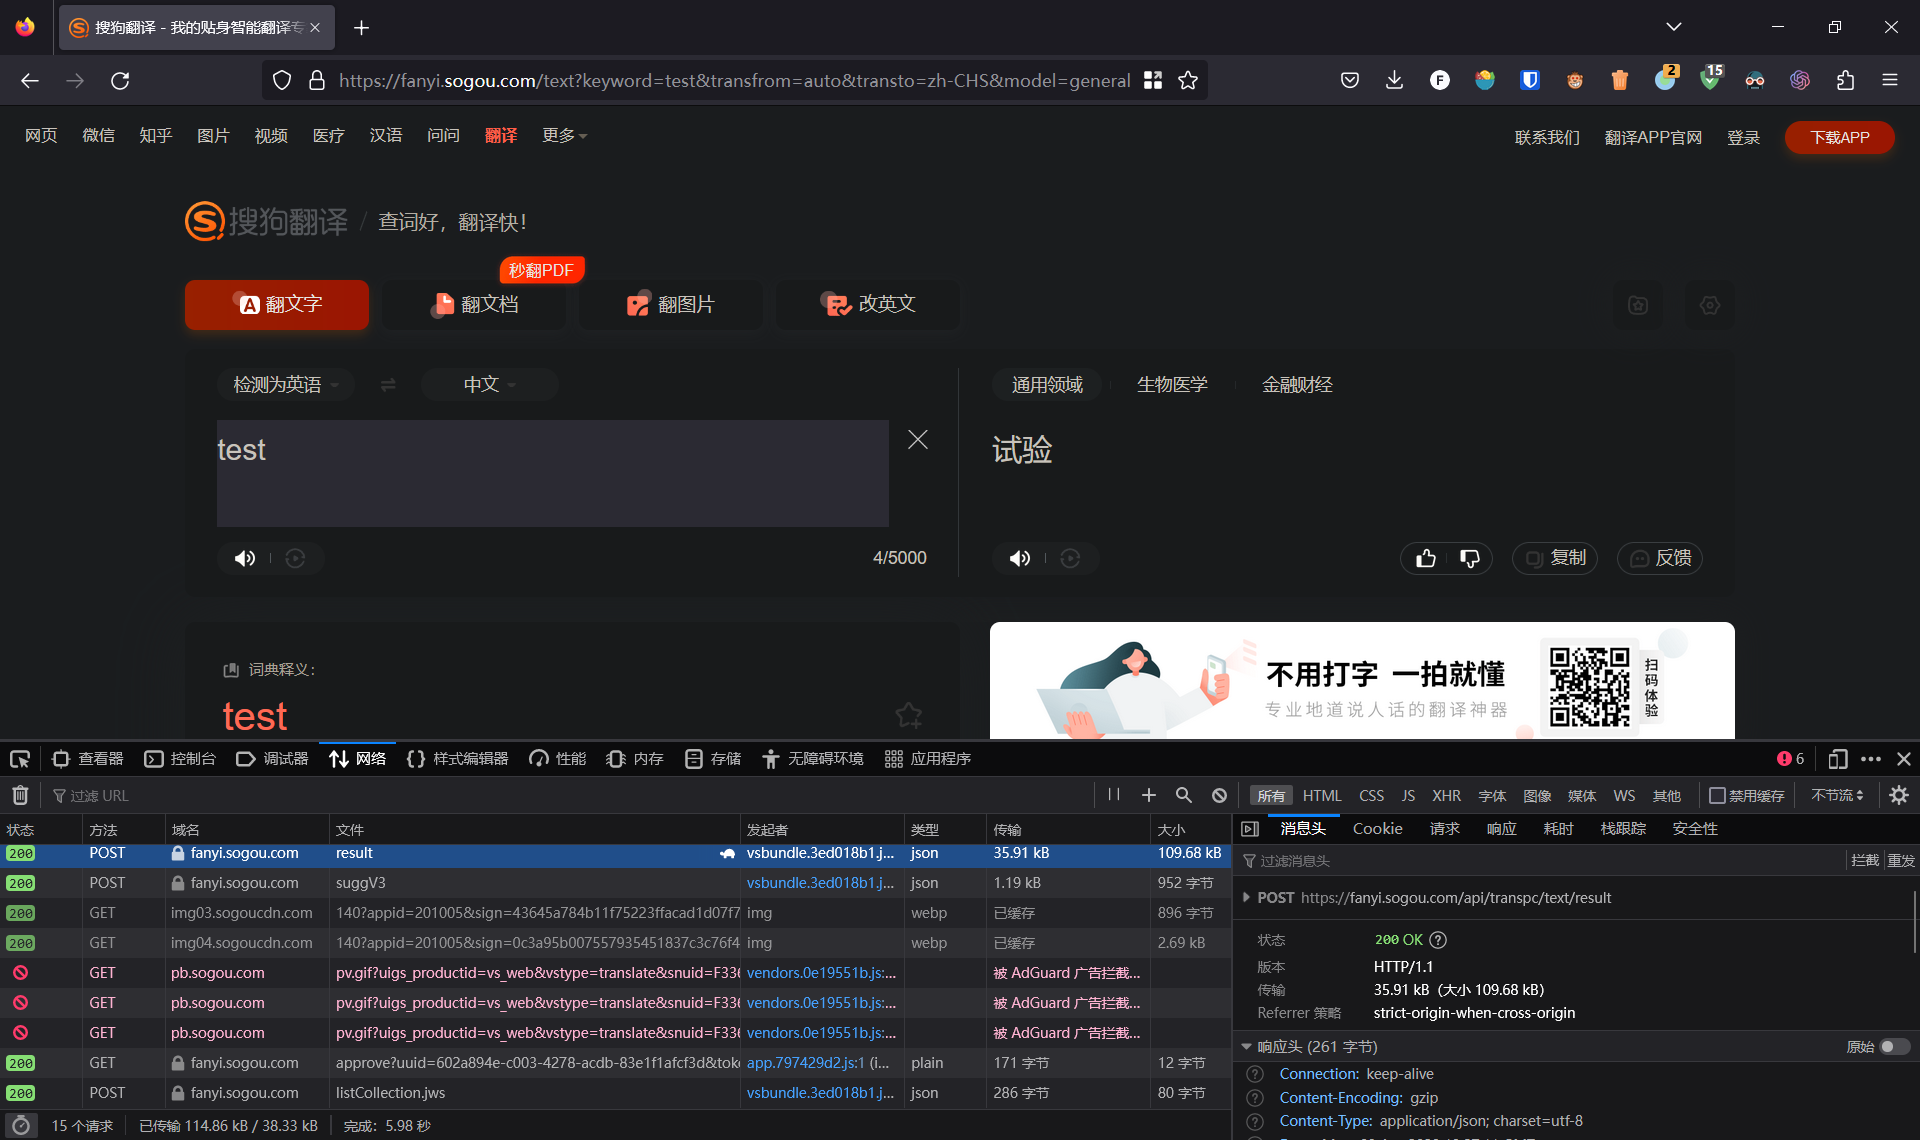1920x1140 pixels.
Task: Give thumbs up to the translation
Action: point(1426,558)
